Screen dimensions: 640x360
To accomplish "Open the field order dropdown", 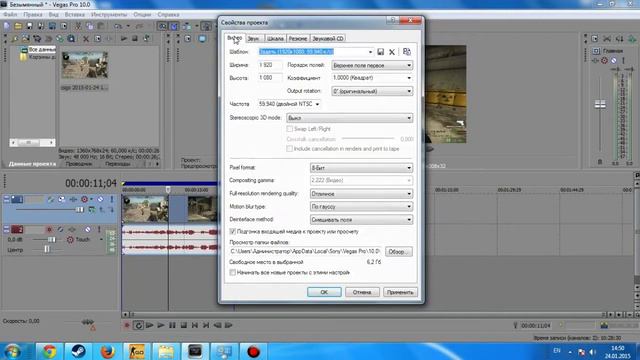I will pyautogui.click(x=372, y=65).
